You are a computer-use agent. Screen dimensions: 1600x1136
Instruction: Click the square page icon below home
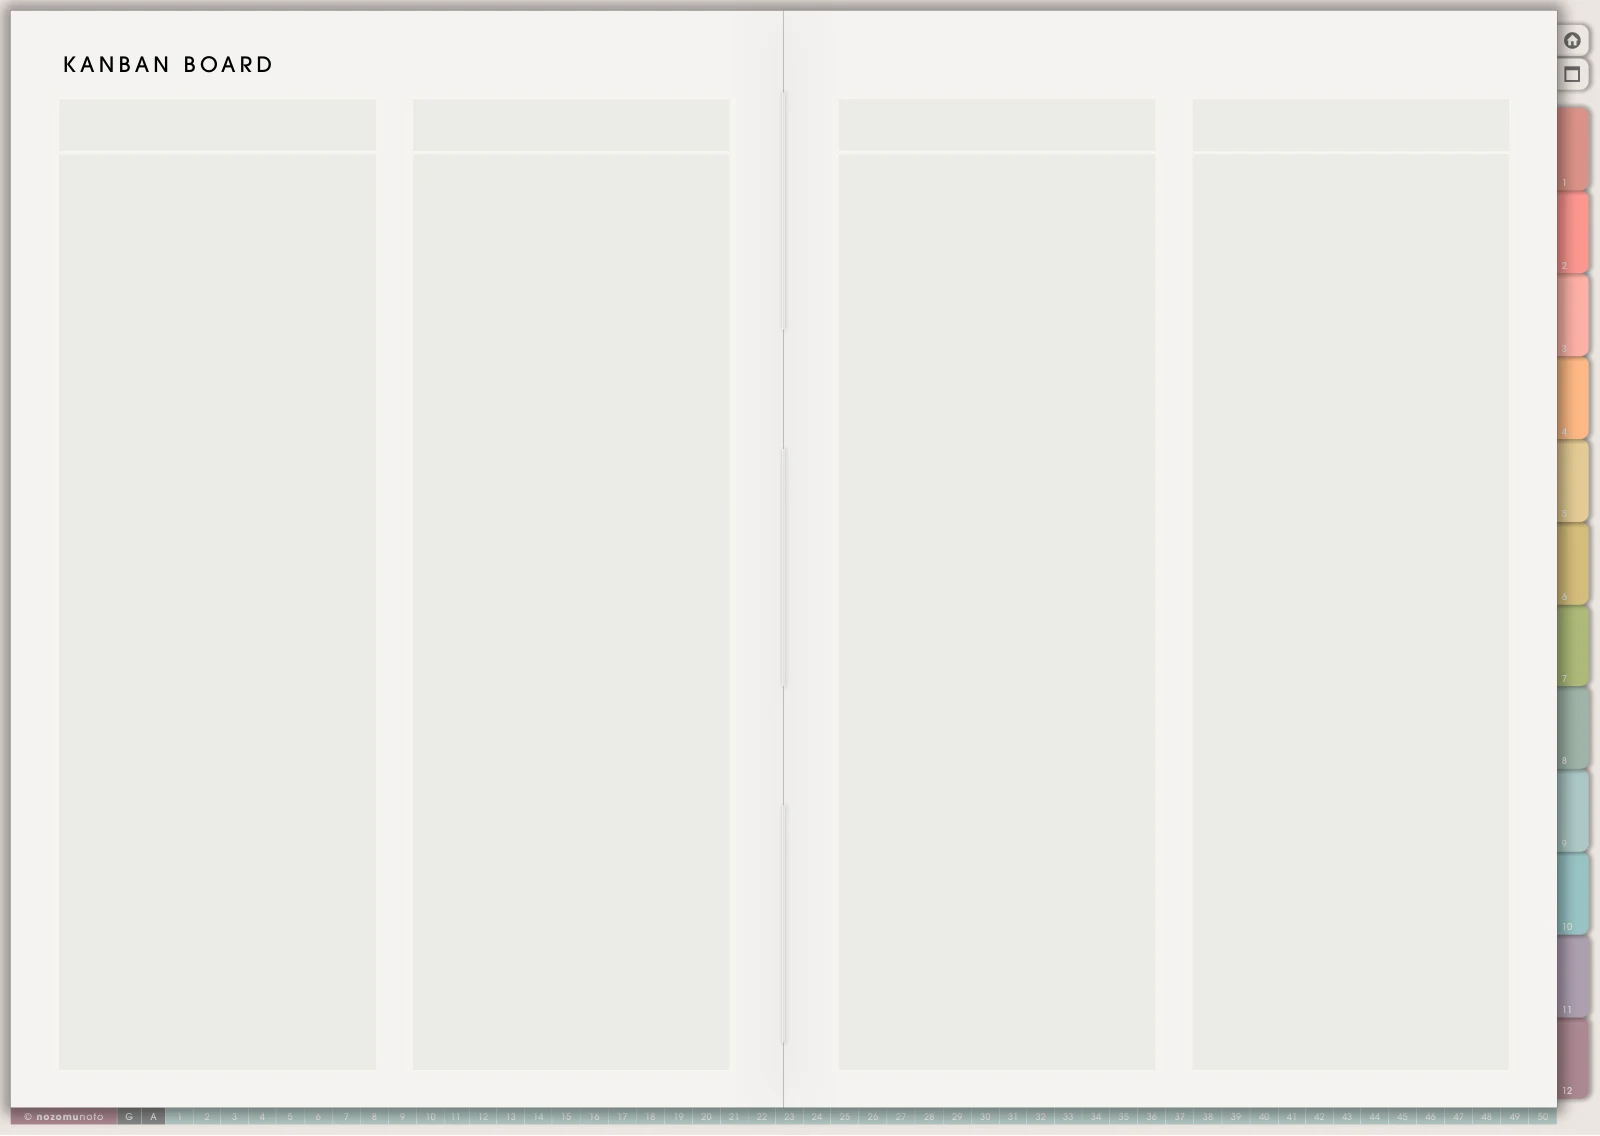tap(1572, 74)
